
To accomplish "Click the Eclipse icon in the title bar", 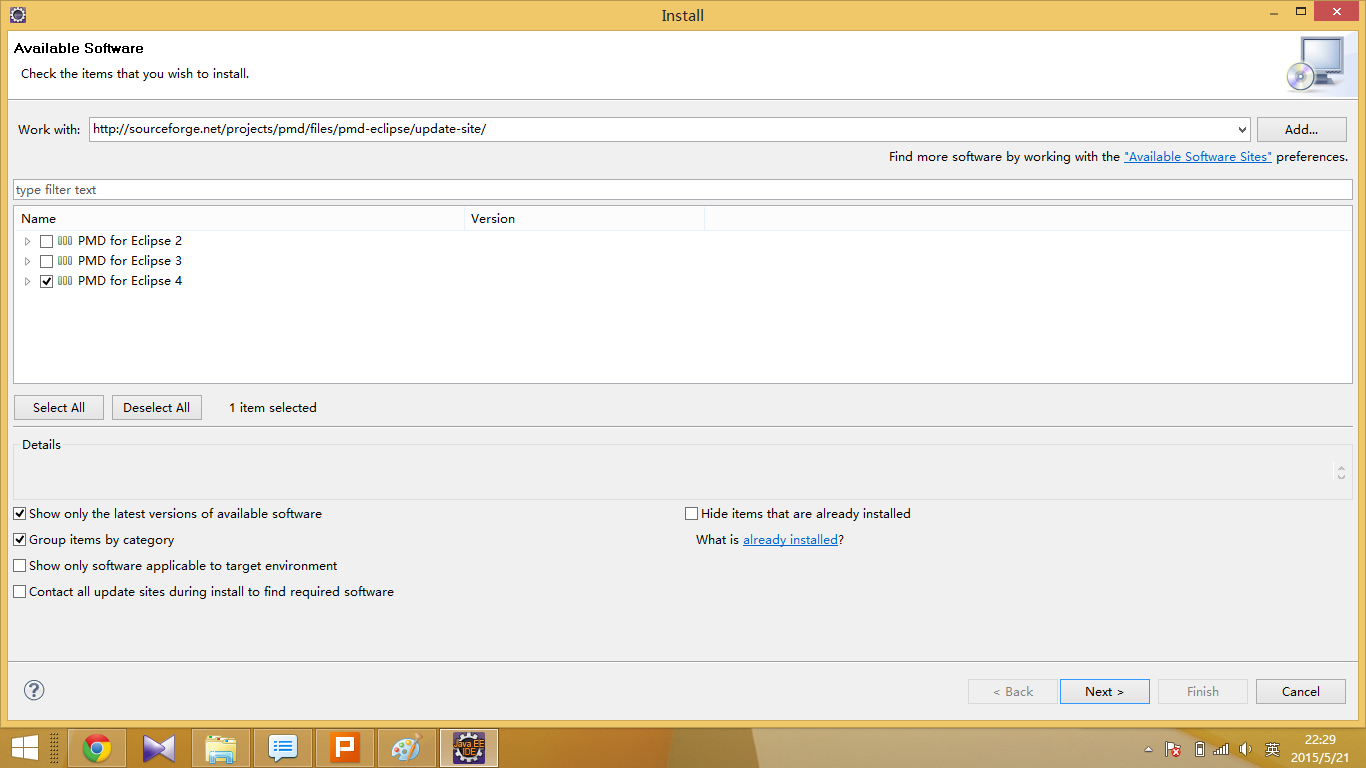I will (17, 15).
